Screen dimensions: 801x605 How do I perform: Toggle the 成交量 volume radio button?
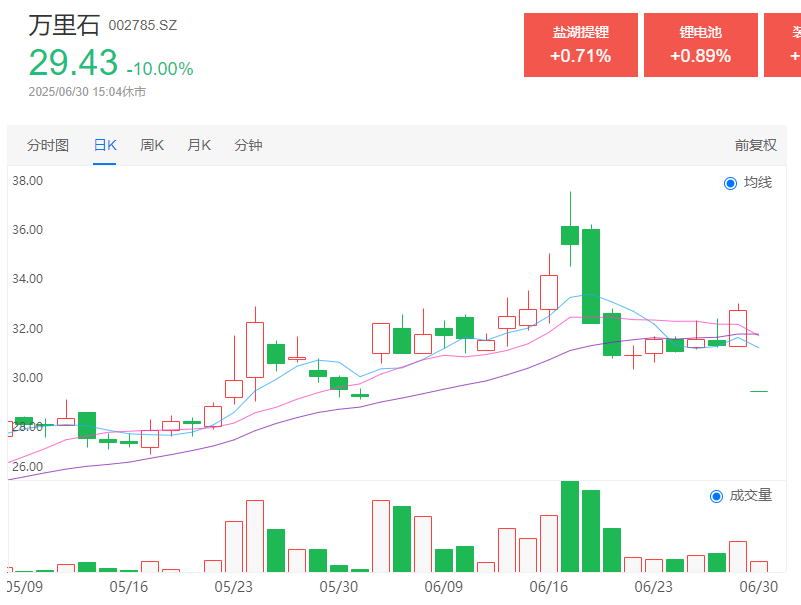pos(717,496)
